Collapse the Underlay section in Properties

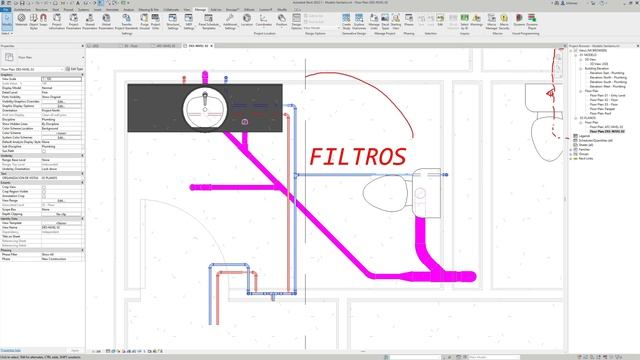tap(82, 156)
